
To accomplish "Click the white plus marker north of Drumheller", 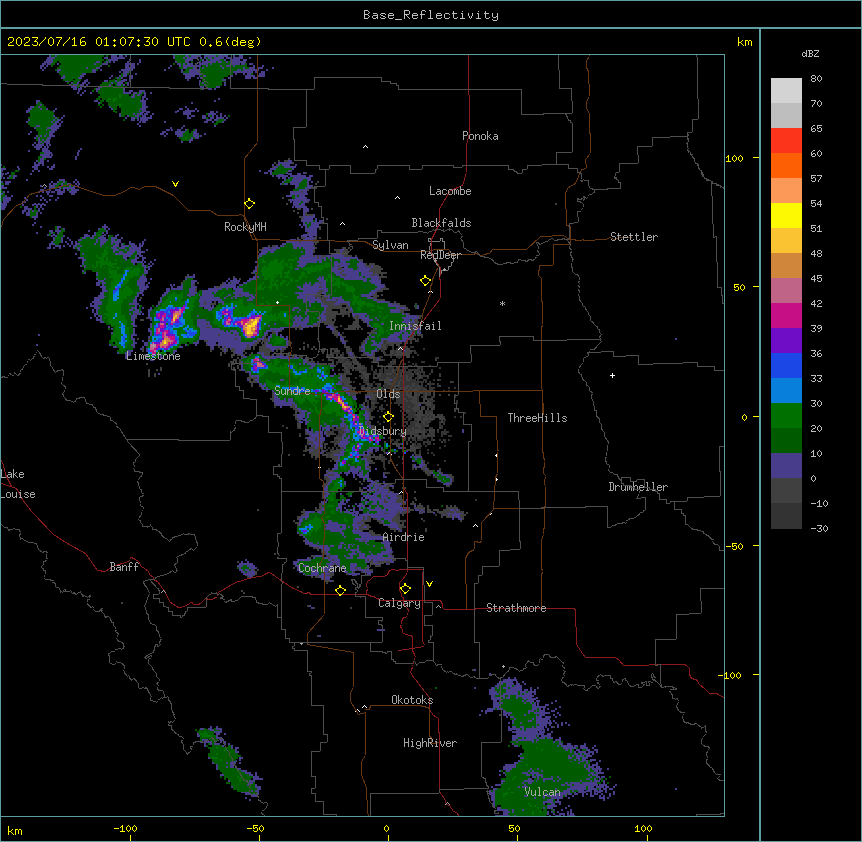I will point(612,375).
